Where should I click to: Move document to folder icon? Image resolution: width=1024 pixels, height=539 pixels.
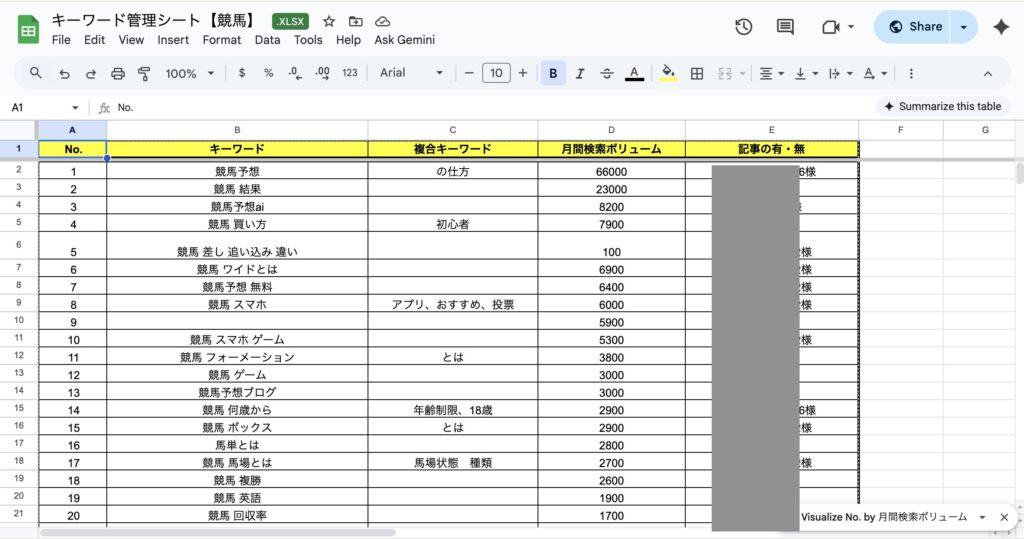[355, 22]
